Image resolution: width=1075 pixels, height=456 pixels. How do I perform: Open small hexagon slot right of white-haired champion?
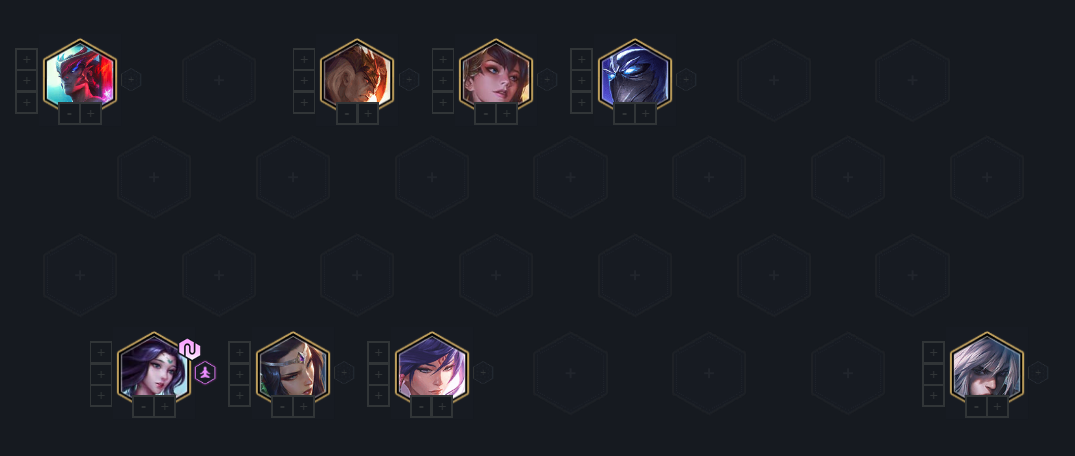(1038, 372)
